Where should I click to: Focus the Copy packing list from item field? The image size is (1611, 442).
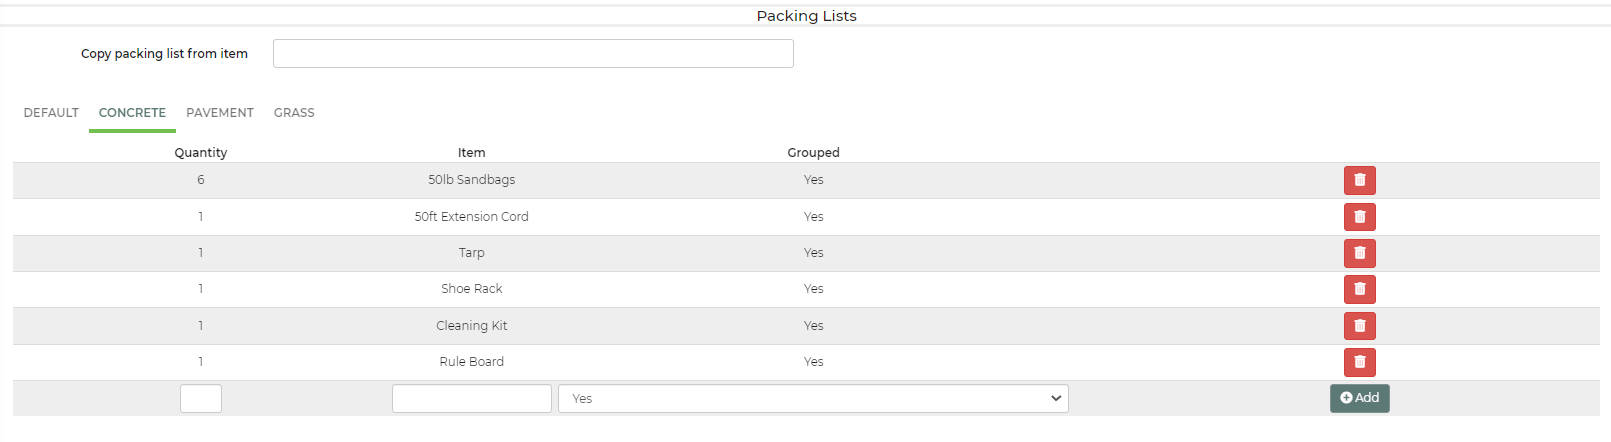point(533,54)
